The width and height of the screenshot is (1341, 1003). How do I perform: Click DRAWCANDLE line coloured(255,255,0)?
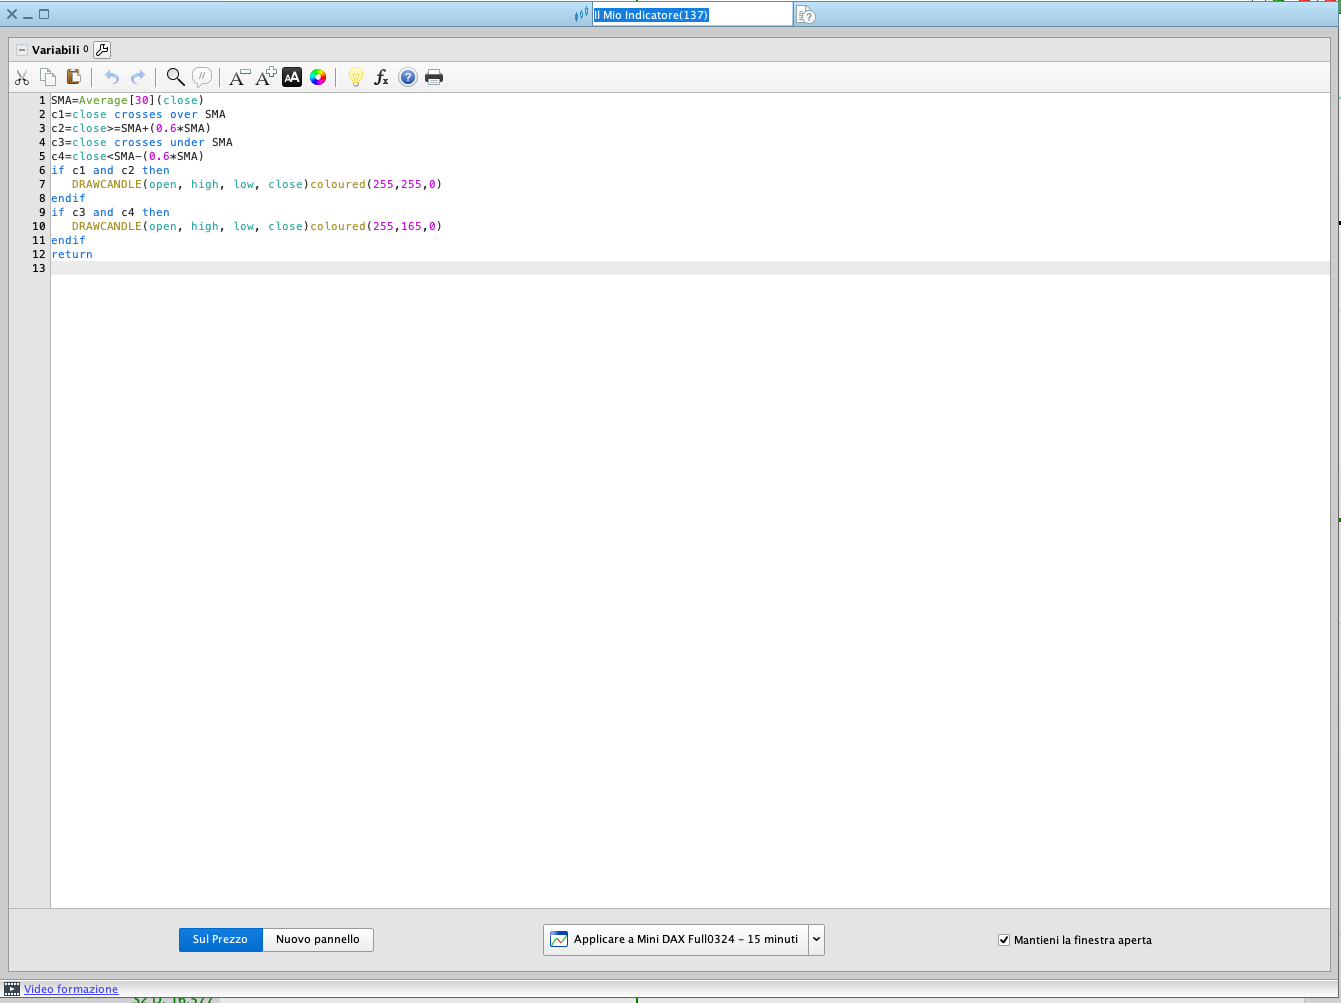point(256,184)
